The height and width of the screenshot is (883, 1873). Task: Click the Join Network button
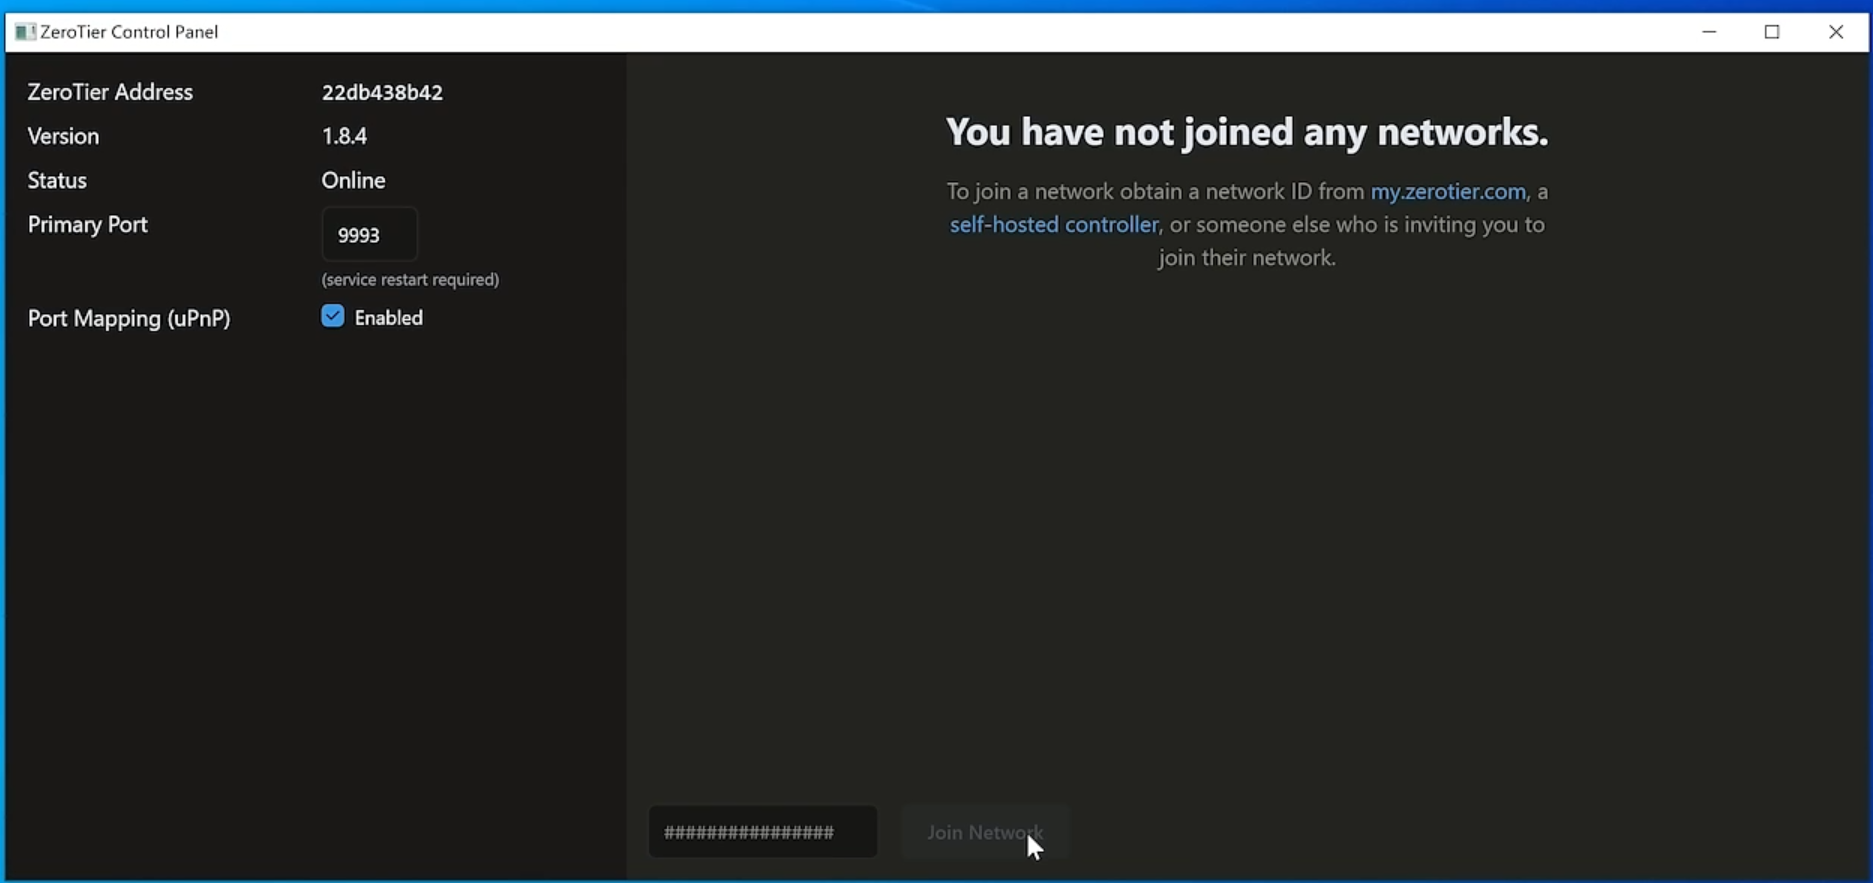click(985, 832)
